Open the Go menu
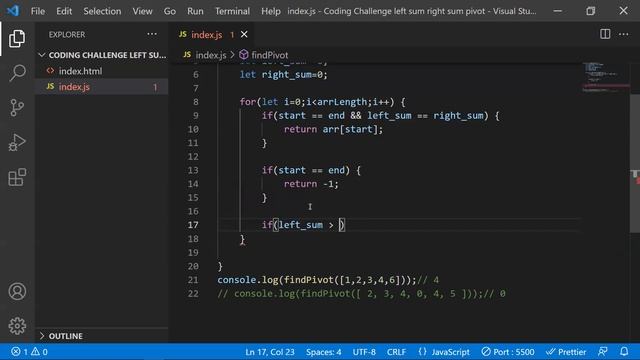The width and height of the screenshot is (640, 360). (170, 11)
